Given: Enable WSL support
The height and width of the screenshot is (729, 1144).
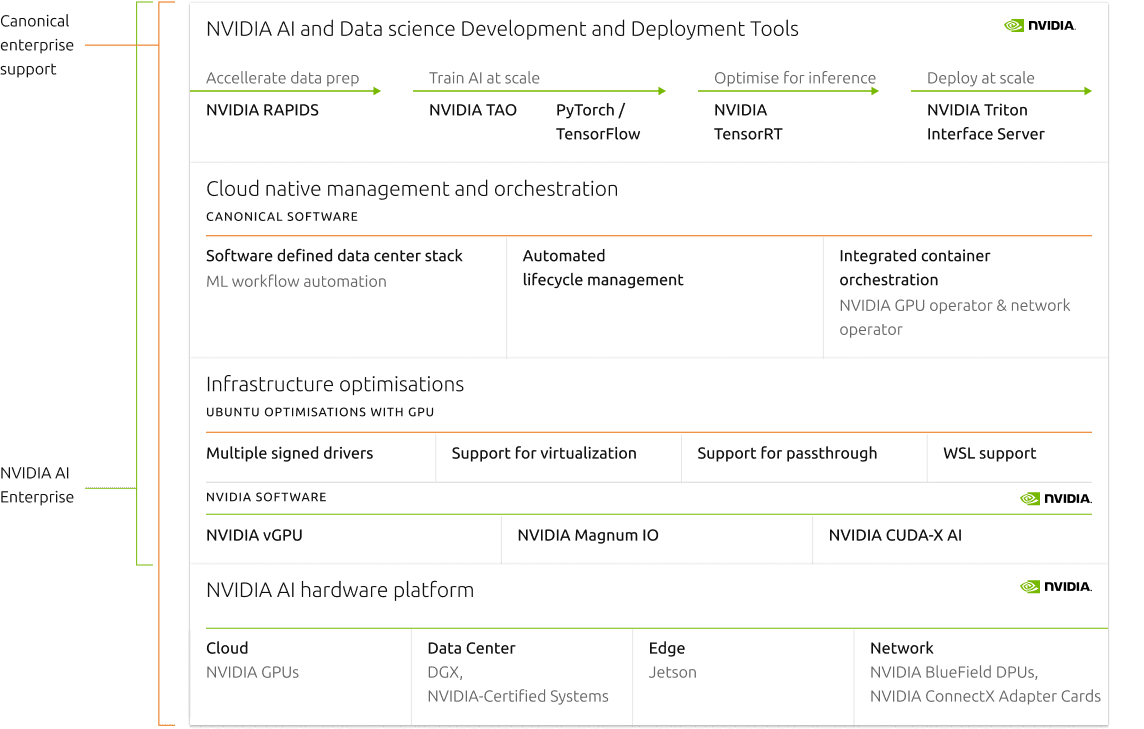Looking at the screenshot, I should click(x=989, y=453).
